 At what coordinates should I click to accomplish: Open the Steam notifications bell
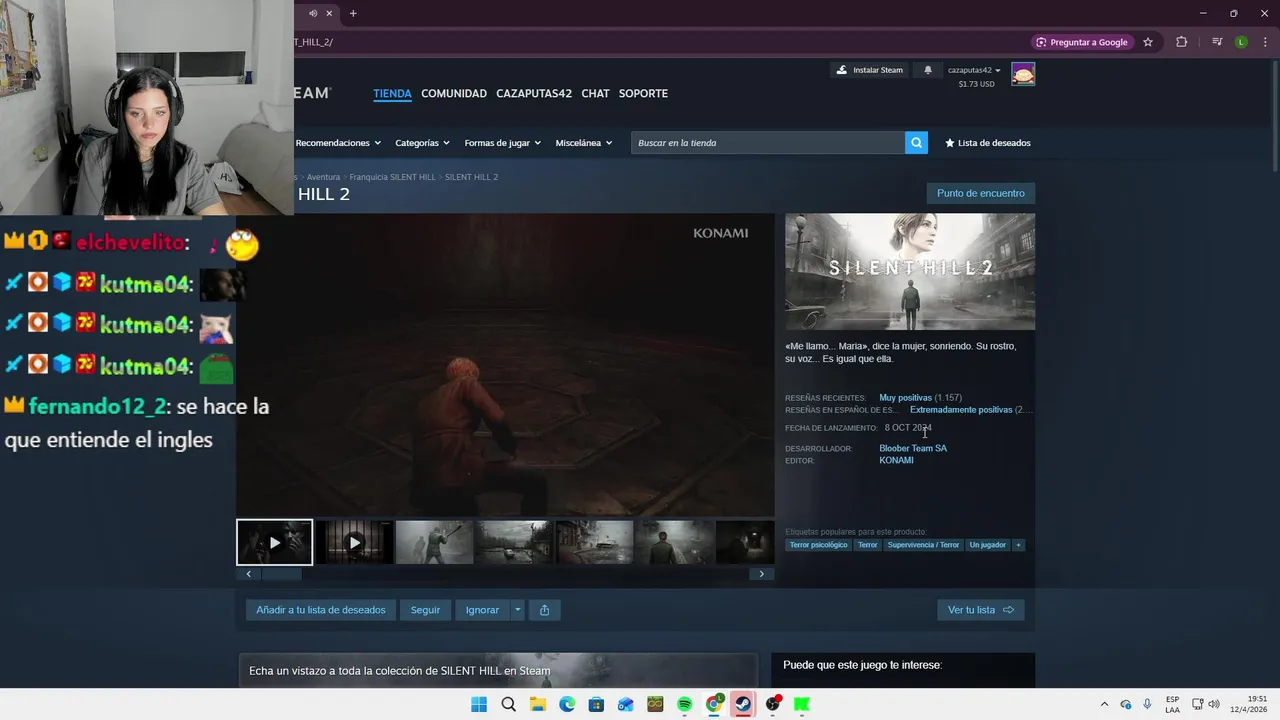point(928,70)
